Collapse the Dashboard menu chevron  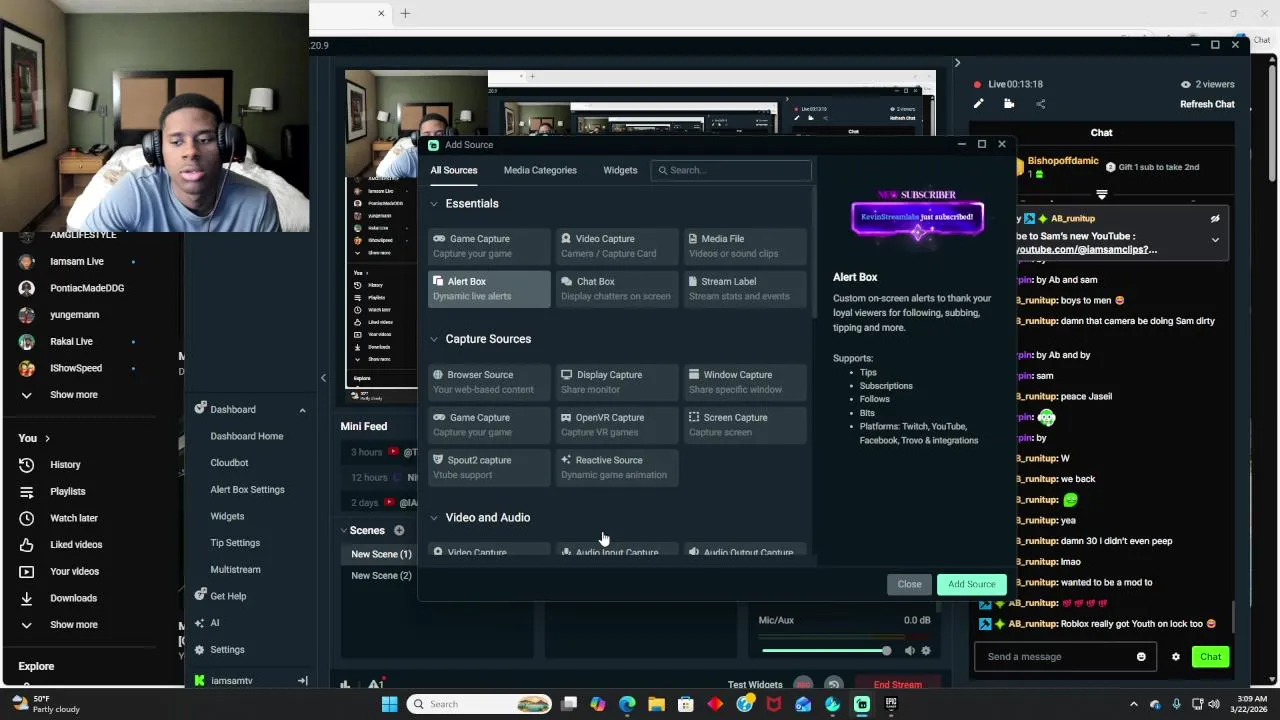point(302,410)
